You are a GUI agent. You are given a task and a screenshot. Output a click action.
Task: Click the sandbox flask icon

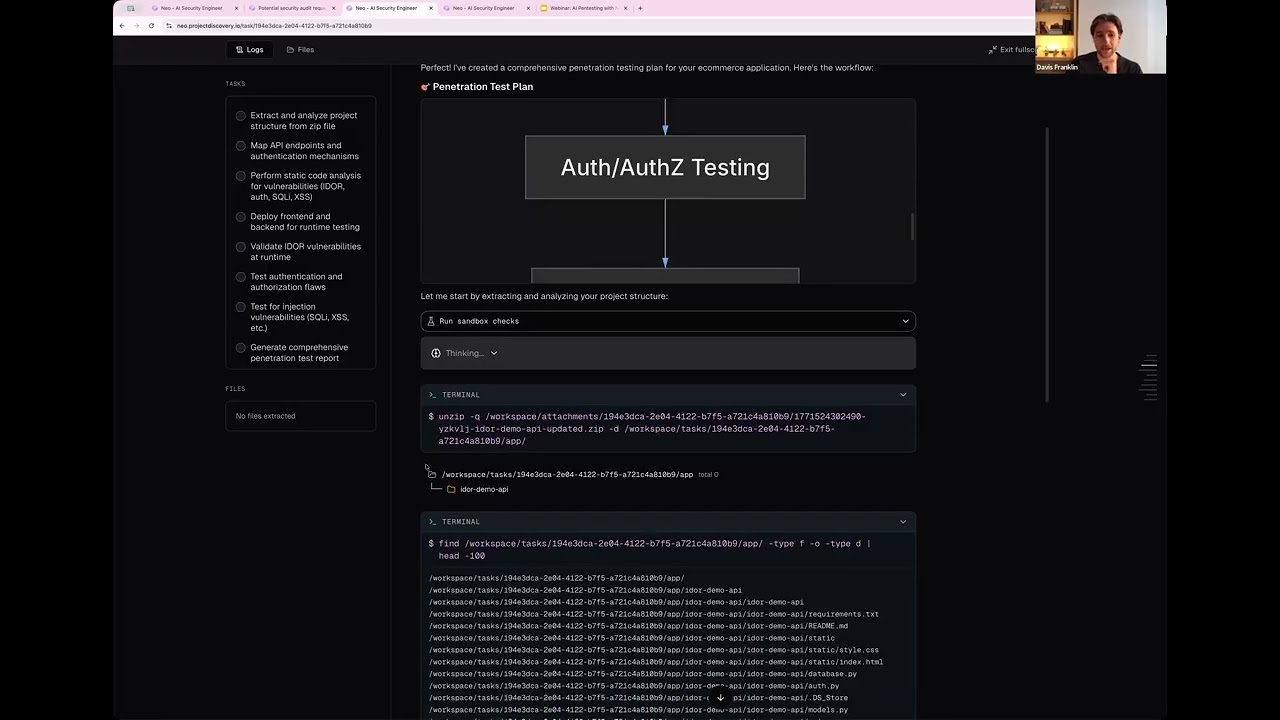(x=431, y=321)
